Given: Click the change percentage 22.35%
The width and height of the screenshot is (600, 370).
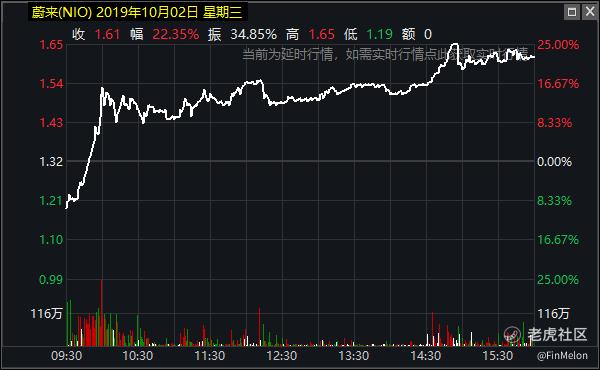Looking at the screenshot, I should click(176, 34).
